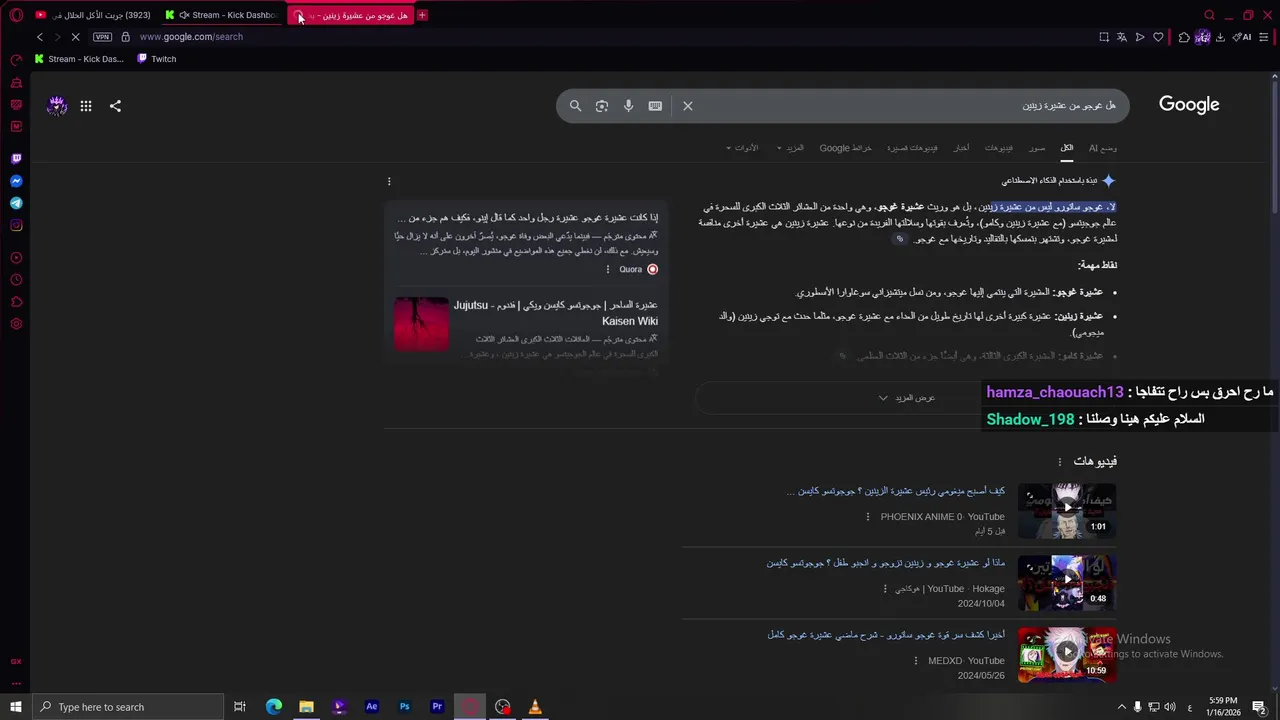Expand the المزيد more dropdown
This screenshot has height=720, width=1280.
[790, 148]
